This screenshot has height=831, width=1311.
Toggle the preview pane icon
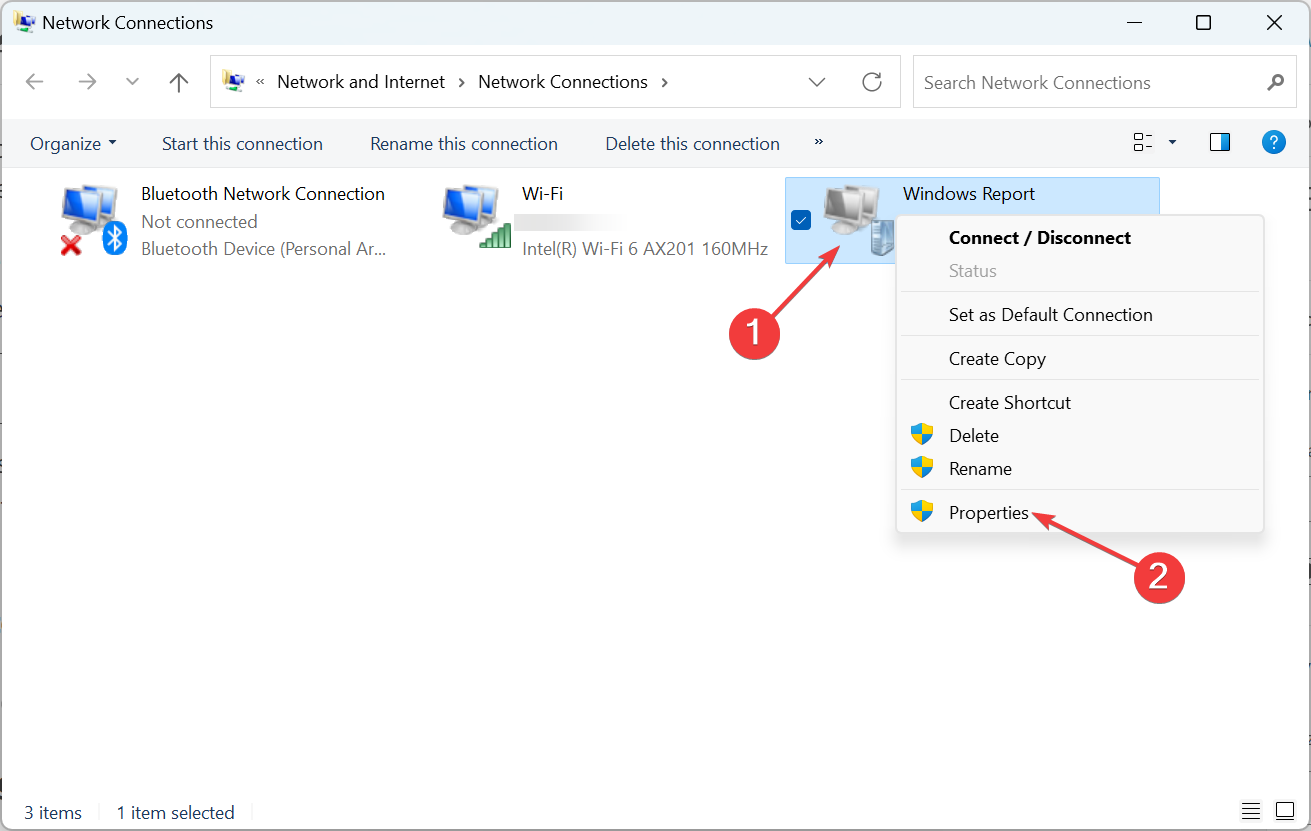pos(1219,143)
